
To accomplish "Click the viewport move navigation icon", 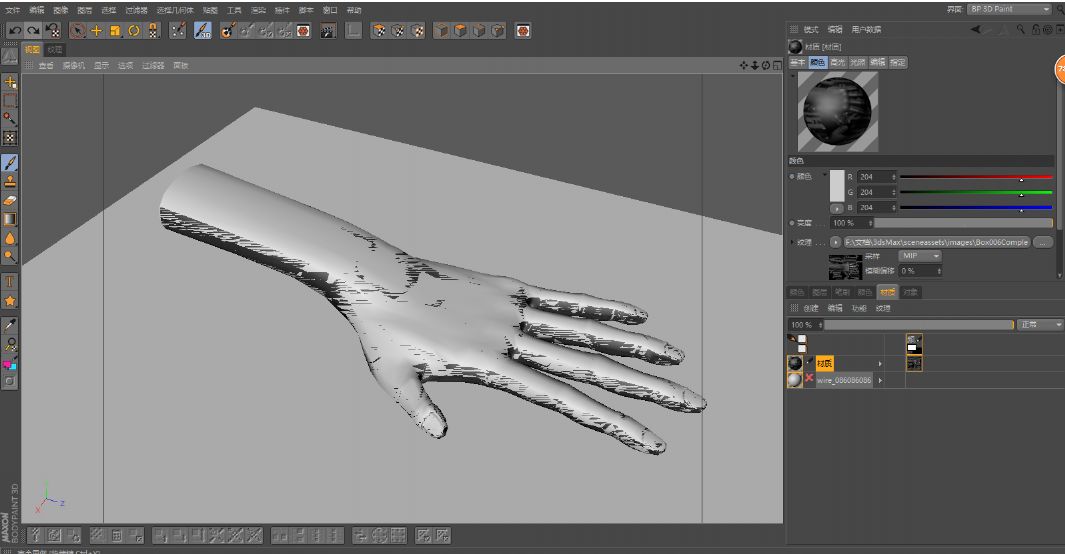I will 744,66.
